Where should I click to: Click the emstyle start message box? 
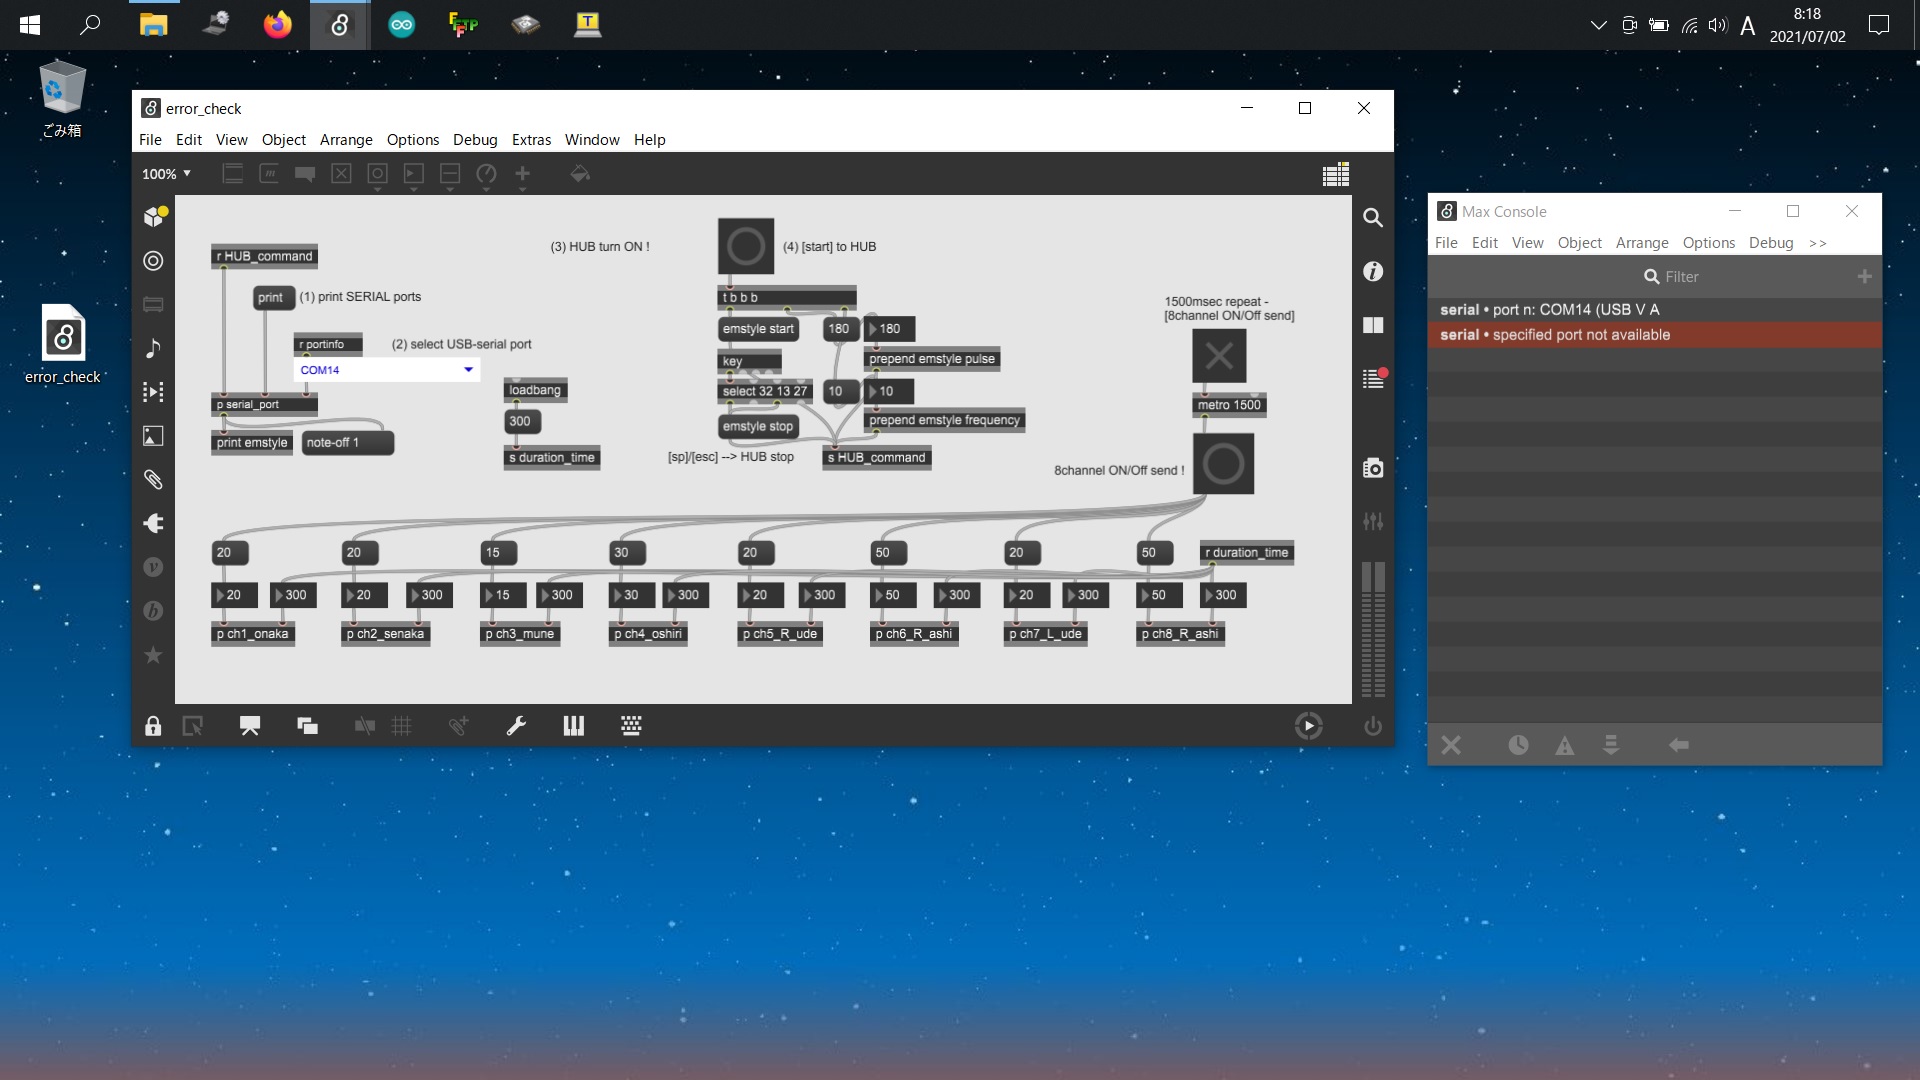pos(758,329)
